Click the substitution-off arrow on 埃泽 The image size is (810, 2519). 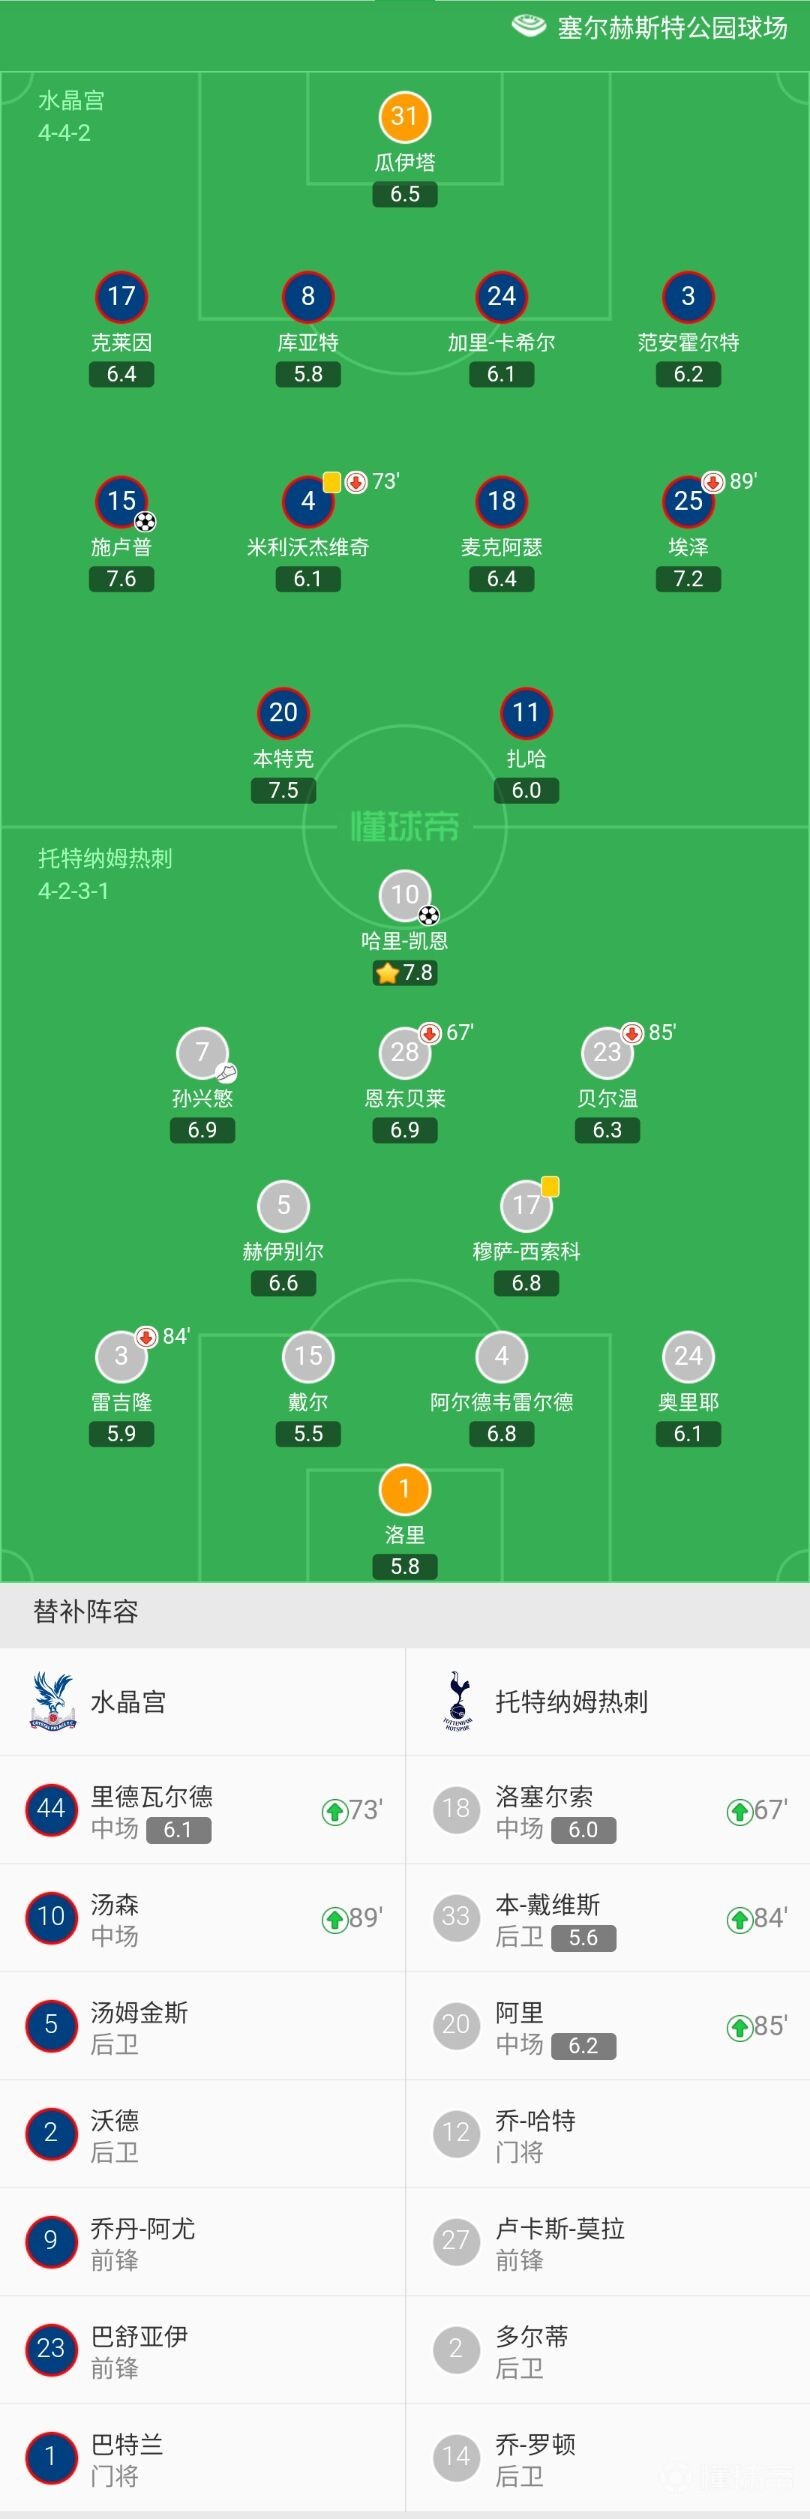[713, 482]
